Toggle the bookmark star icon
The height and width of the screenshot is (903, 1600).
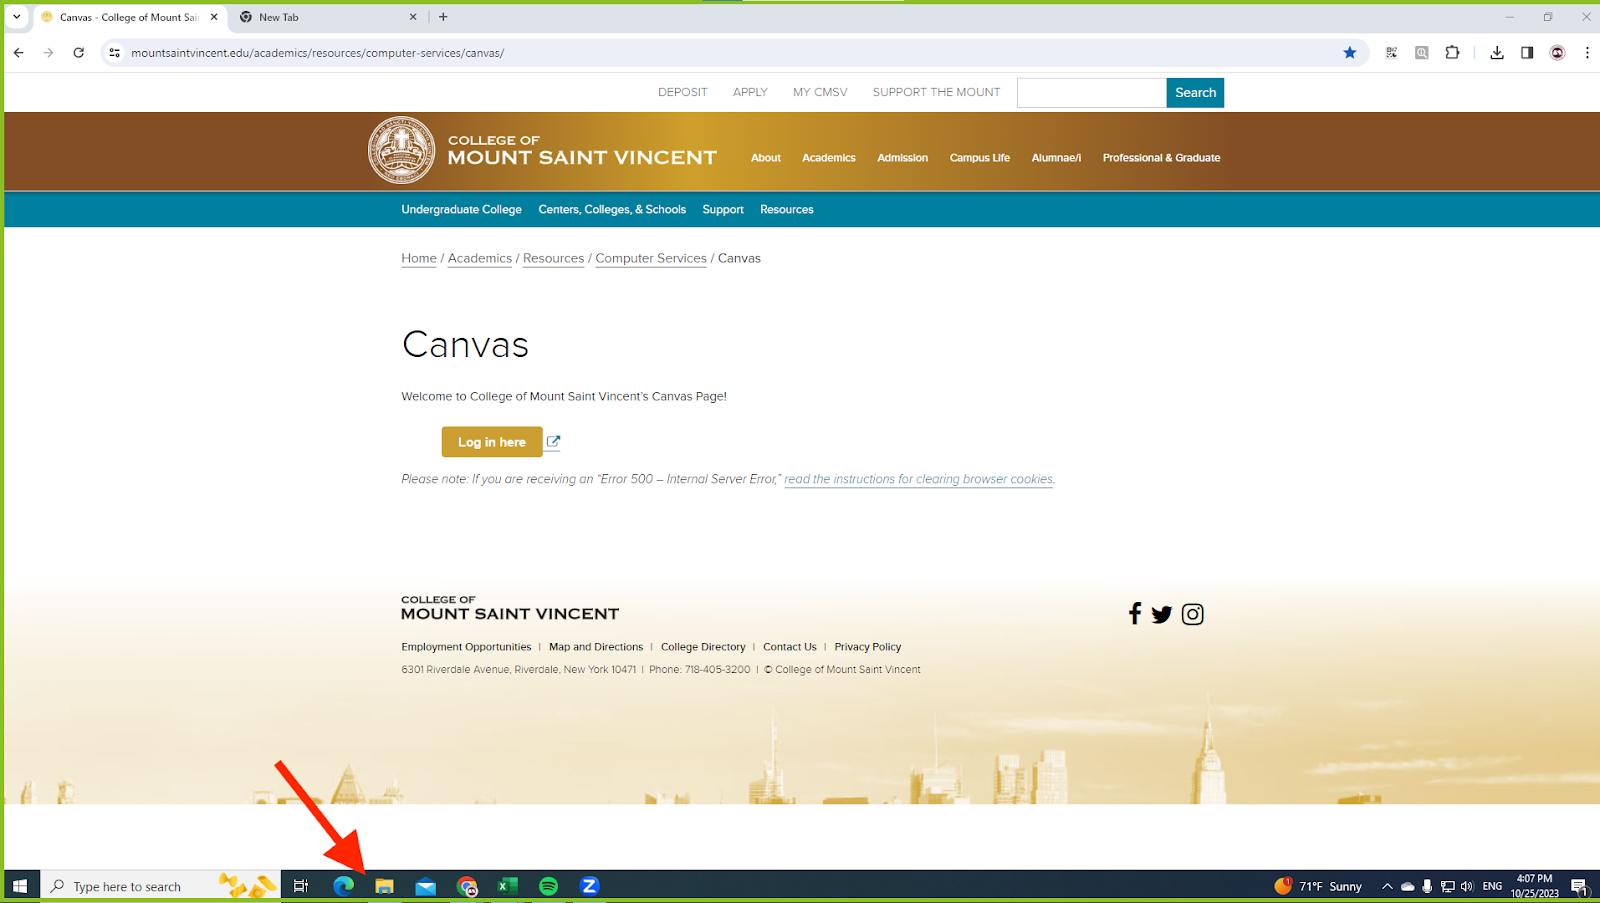coord(1350,53)
